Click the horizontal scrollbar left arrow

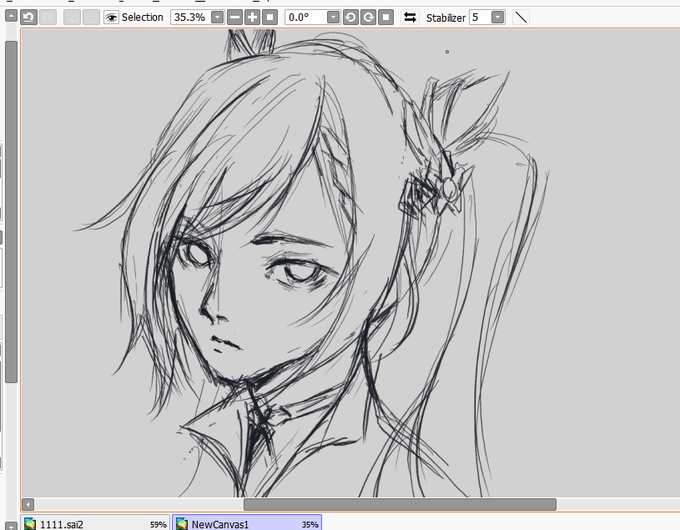pyautogui.click(x=28, y=504)
